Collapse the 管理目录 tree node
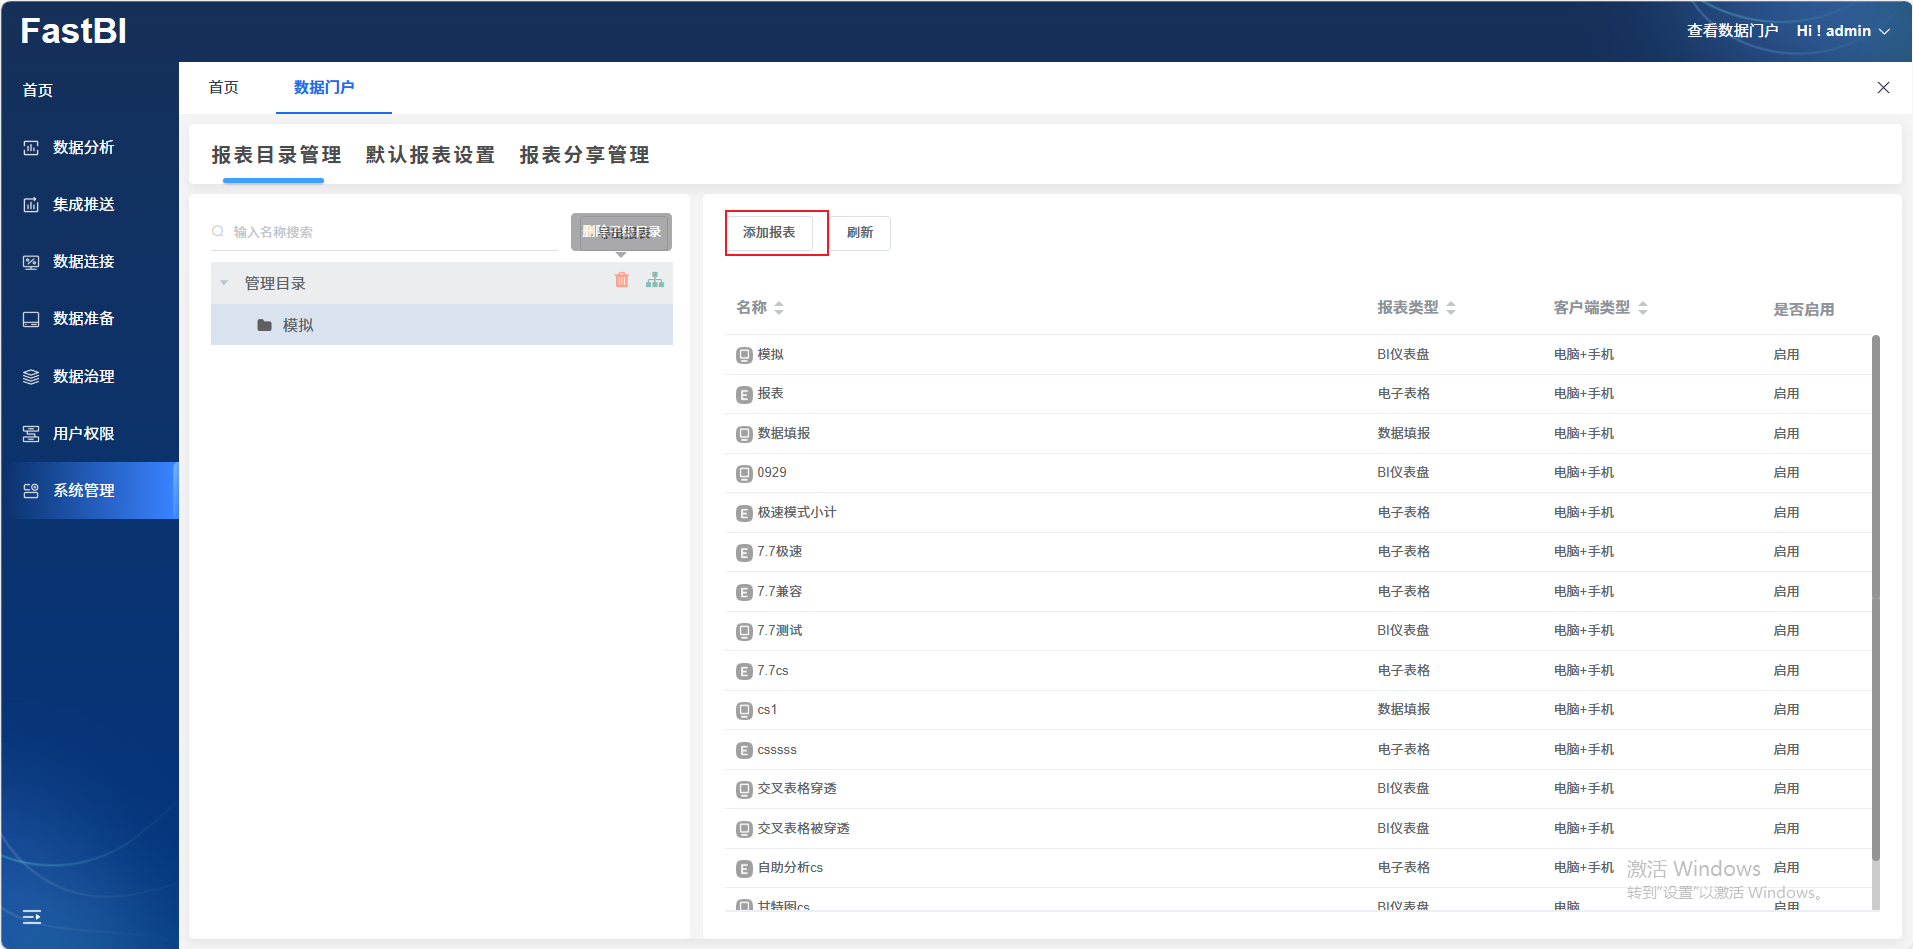Screen dimensions: 1913x949 tap(224, 283)
